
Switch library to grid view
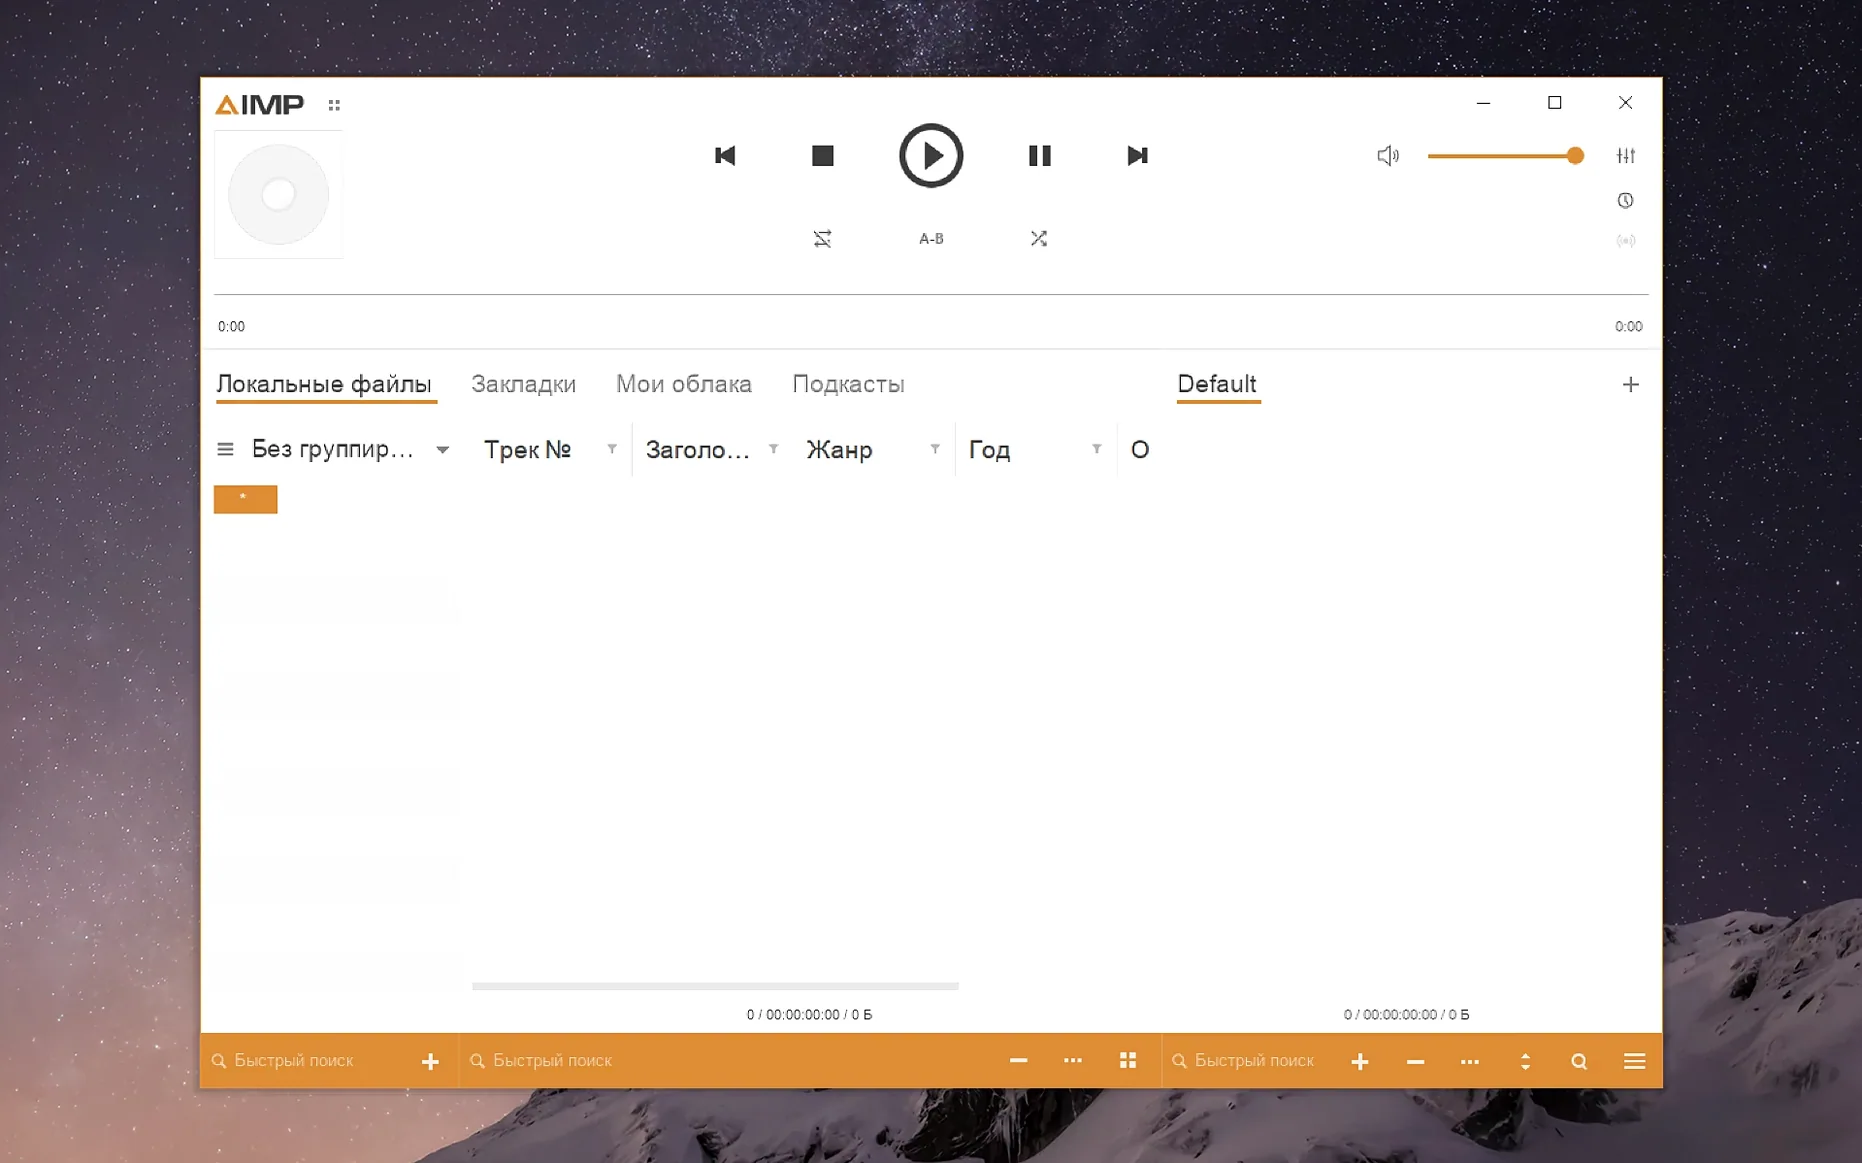(x=1128, y=1061)
